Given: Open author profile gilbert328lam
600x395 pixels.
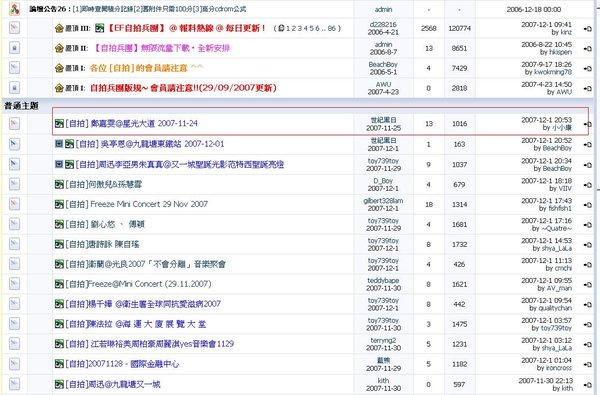Looking at the screenshot, I should pyautogui.click(x=383, y=201).
